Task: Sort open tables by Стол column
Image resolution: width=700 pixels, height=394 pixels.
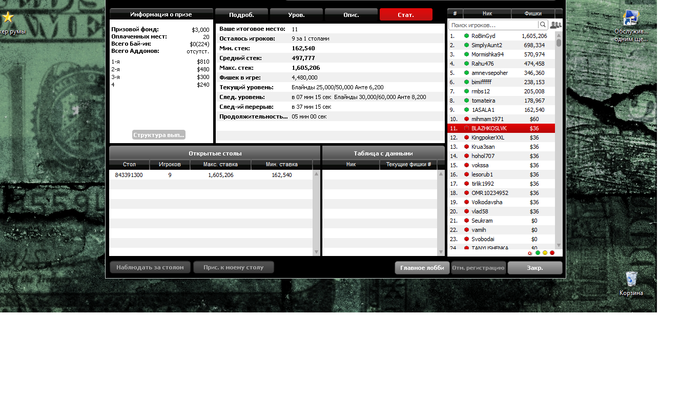Action: [129, 164]
